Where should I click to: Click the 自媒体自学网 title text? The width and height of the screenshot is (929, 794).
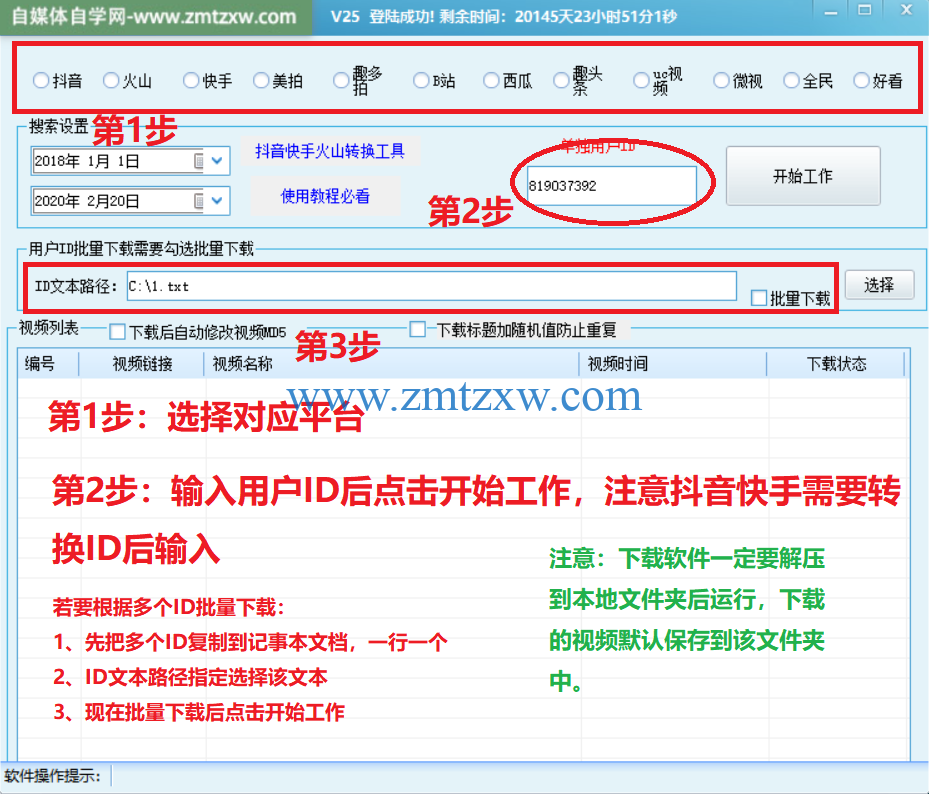tap(154, 16)
